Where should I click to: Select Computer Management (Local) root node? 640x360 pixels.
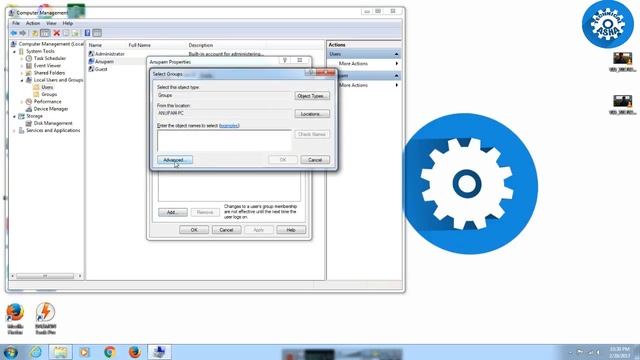click(51, 44)
